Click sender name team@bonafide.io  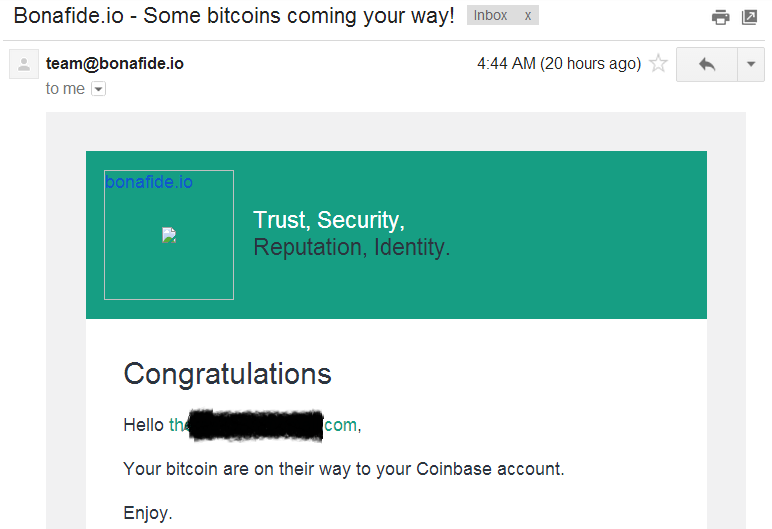click(115, 63)
